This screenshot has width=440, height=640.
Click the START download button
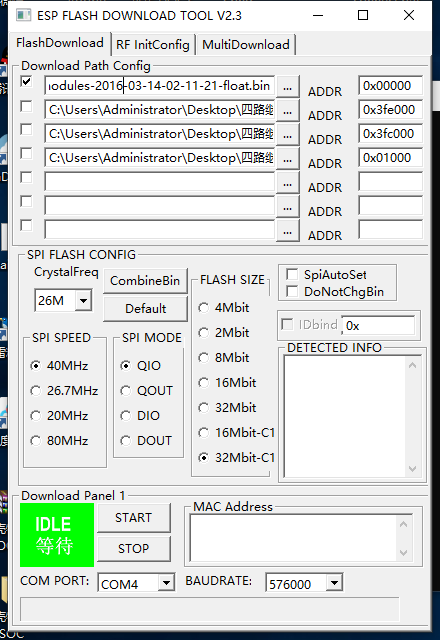point(133,518)
